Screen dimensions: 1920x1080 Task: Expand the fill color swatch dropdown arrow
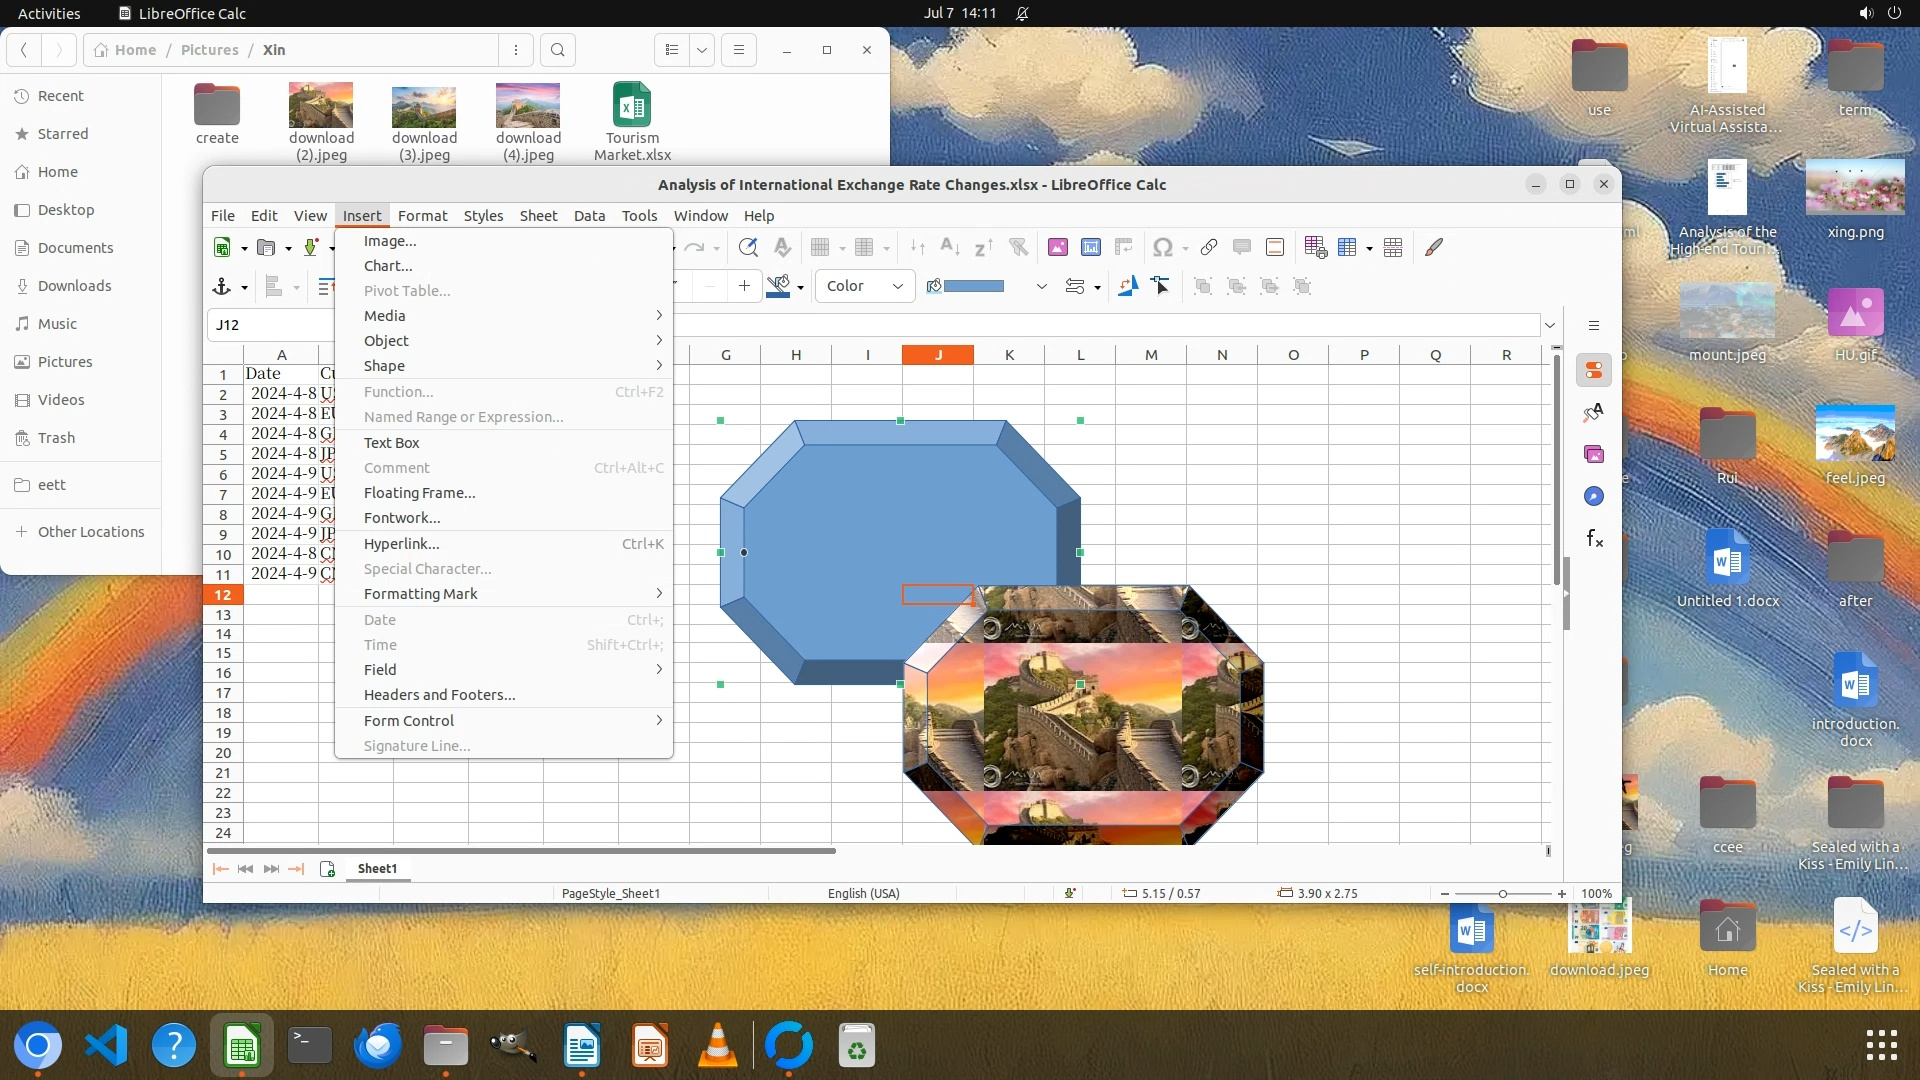coord(1041,286)
